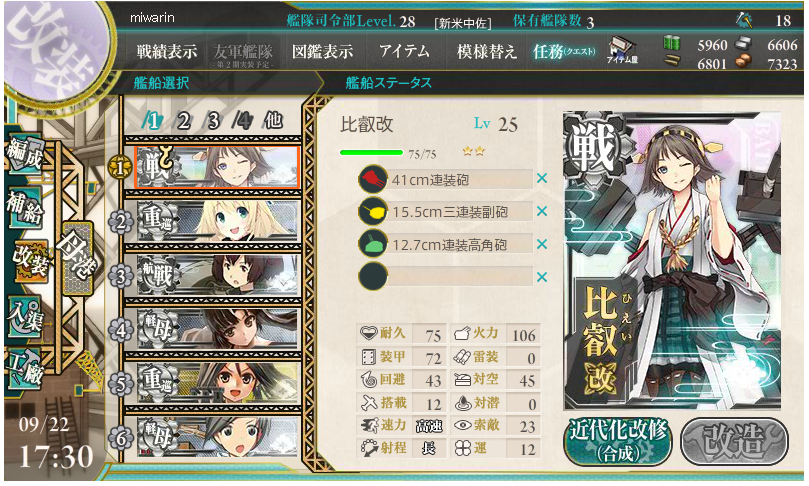Open the 入渠 docking repair icon

point(24,316)
